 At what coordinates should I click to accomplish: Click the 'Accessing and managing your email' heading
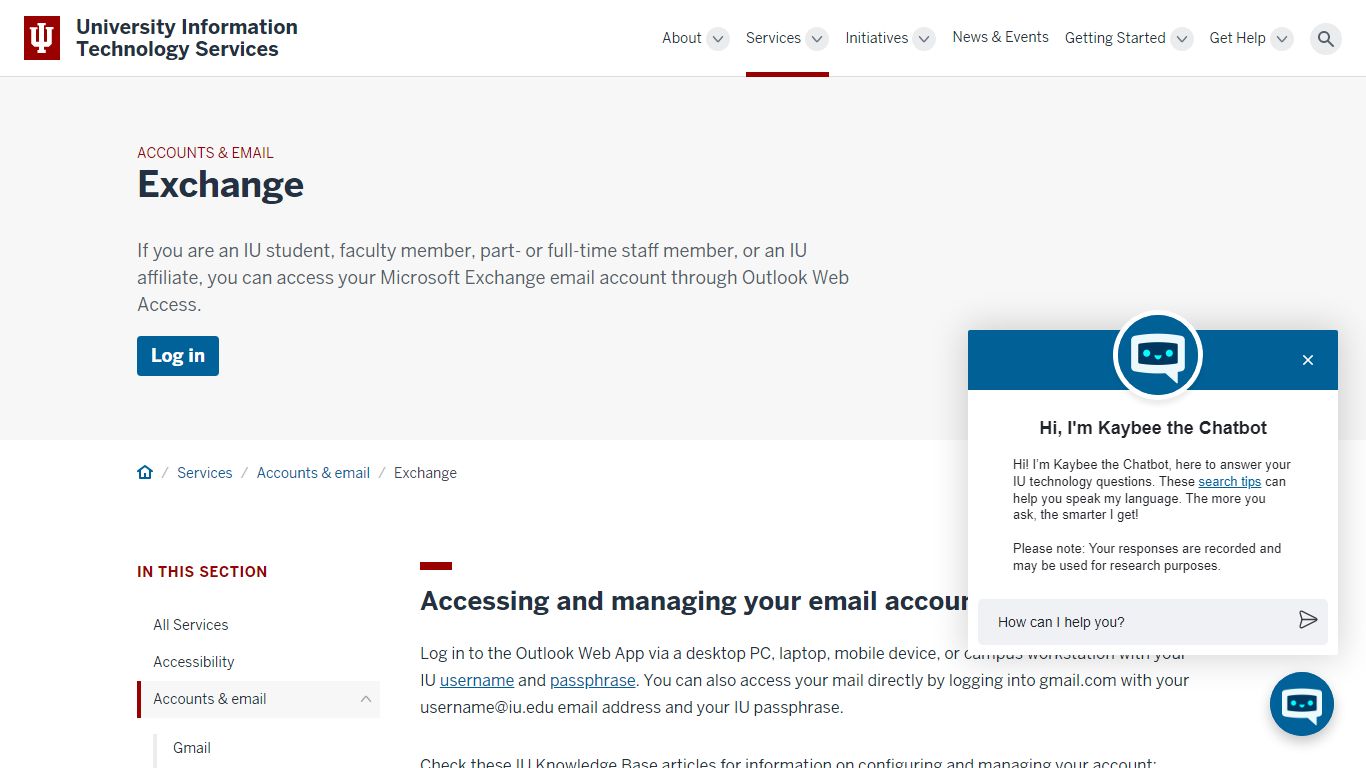point(694,601)
